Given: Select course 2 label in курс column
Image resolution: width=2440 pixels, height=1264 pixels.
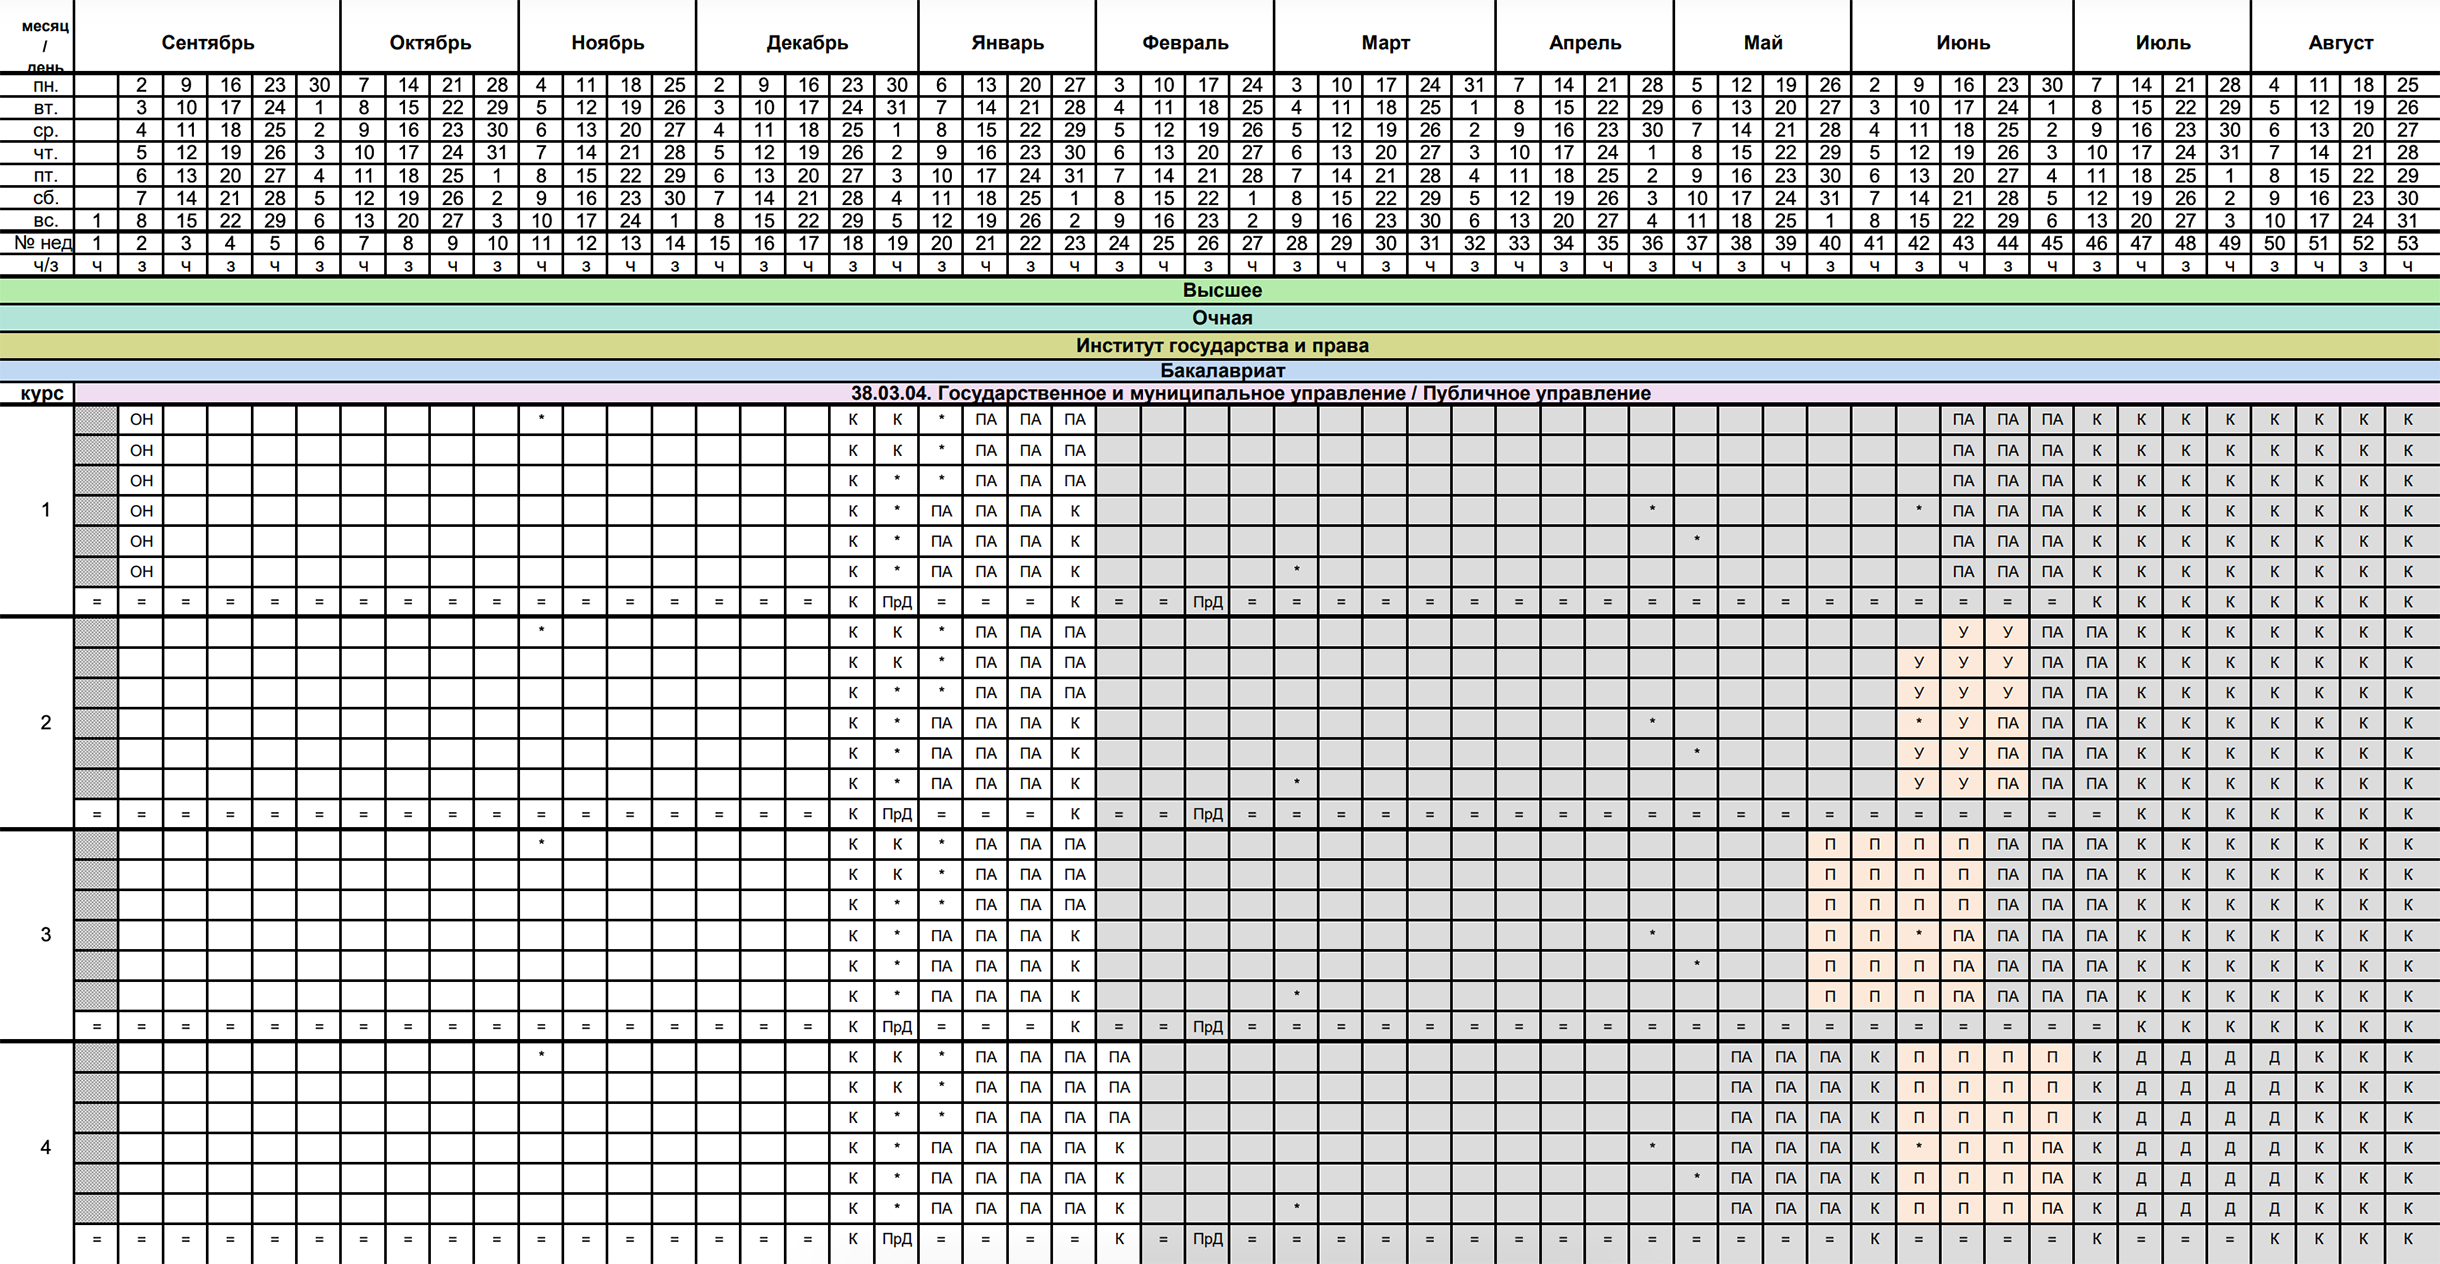Looking at the screenshot, I should (37, 722).
